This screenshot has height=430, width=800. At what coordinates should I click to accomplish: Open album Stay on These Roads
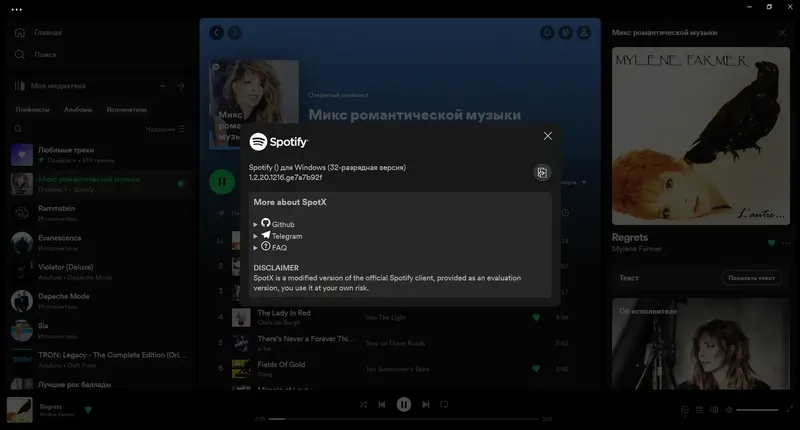[x=395, y=343]
